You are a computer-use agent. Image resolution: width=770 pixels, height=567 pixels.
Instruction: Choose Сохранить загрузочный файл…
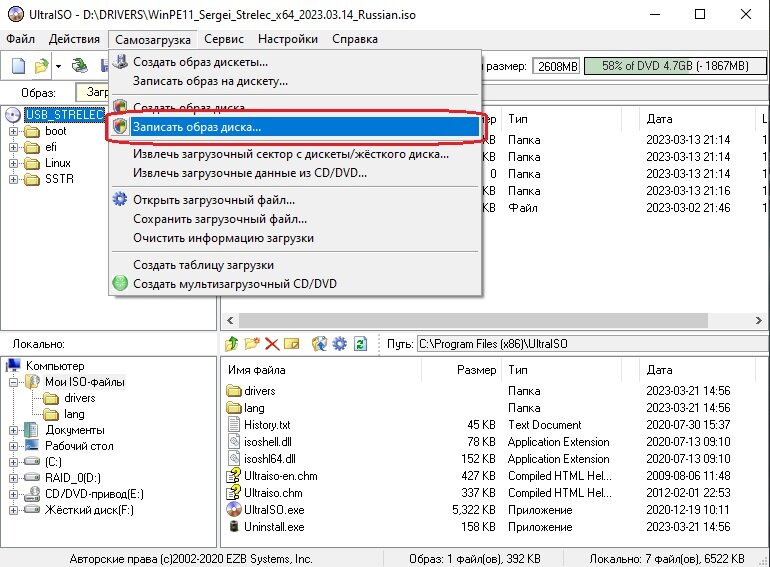coord(295,219)
